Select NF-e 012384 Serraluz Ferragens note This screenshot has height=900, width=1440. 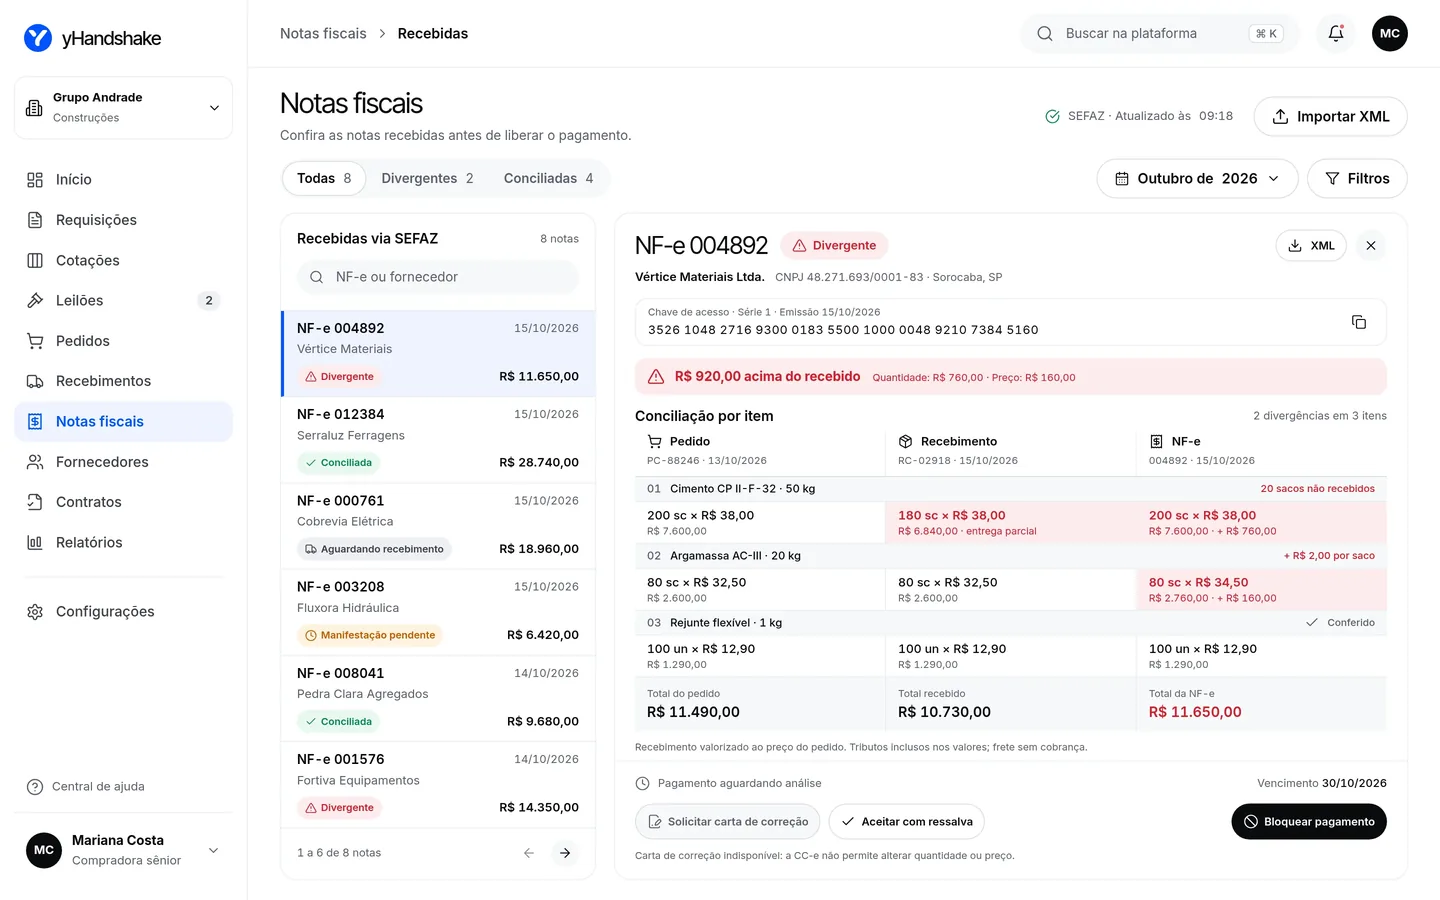coord(438,441)
